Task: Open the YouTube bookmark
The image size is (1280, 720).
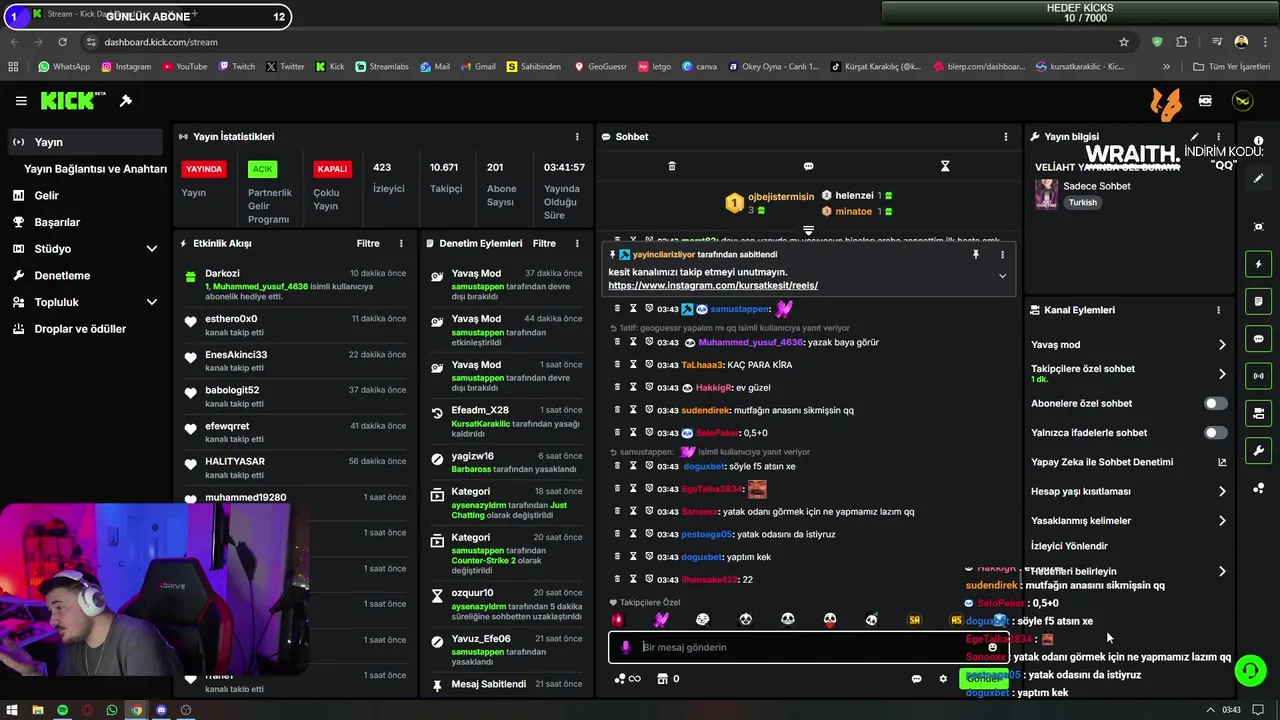Action: [183, 67]
